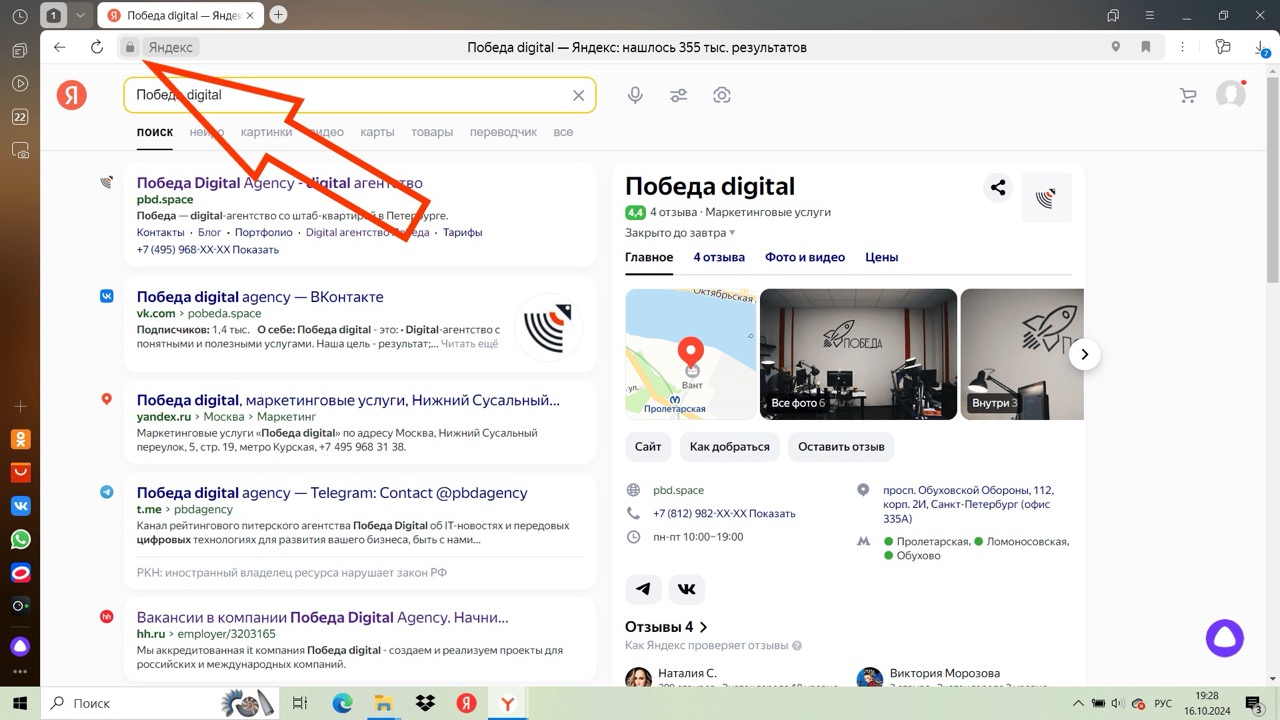Open the password manager key icon

click(1222, 47)
